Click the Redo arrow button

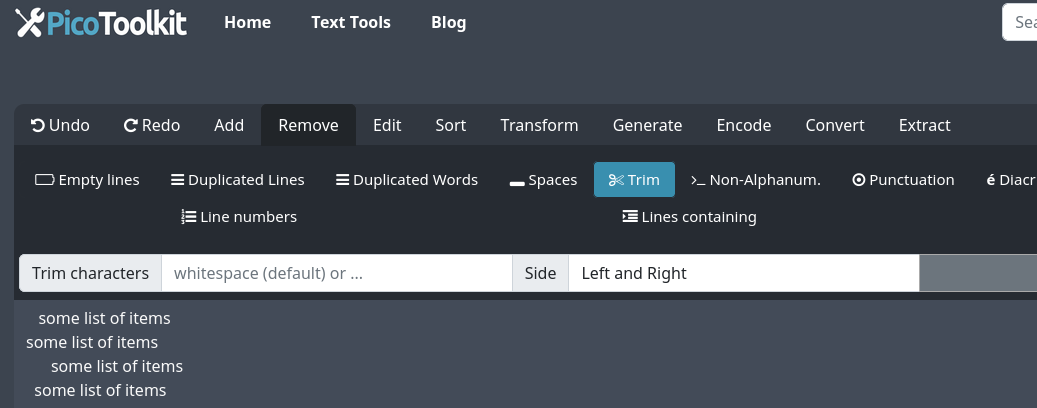point(152,125)
